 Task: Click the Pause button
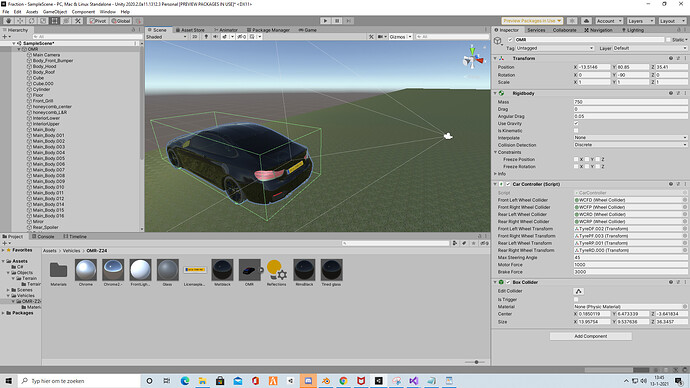[337, 21]
